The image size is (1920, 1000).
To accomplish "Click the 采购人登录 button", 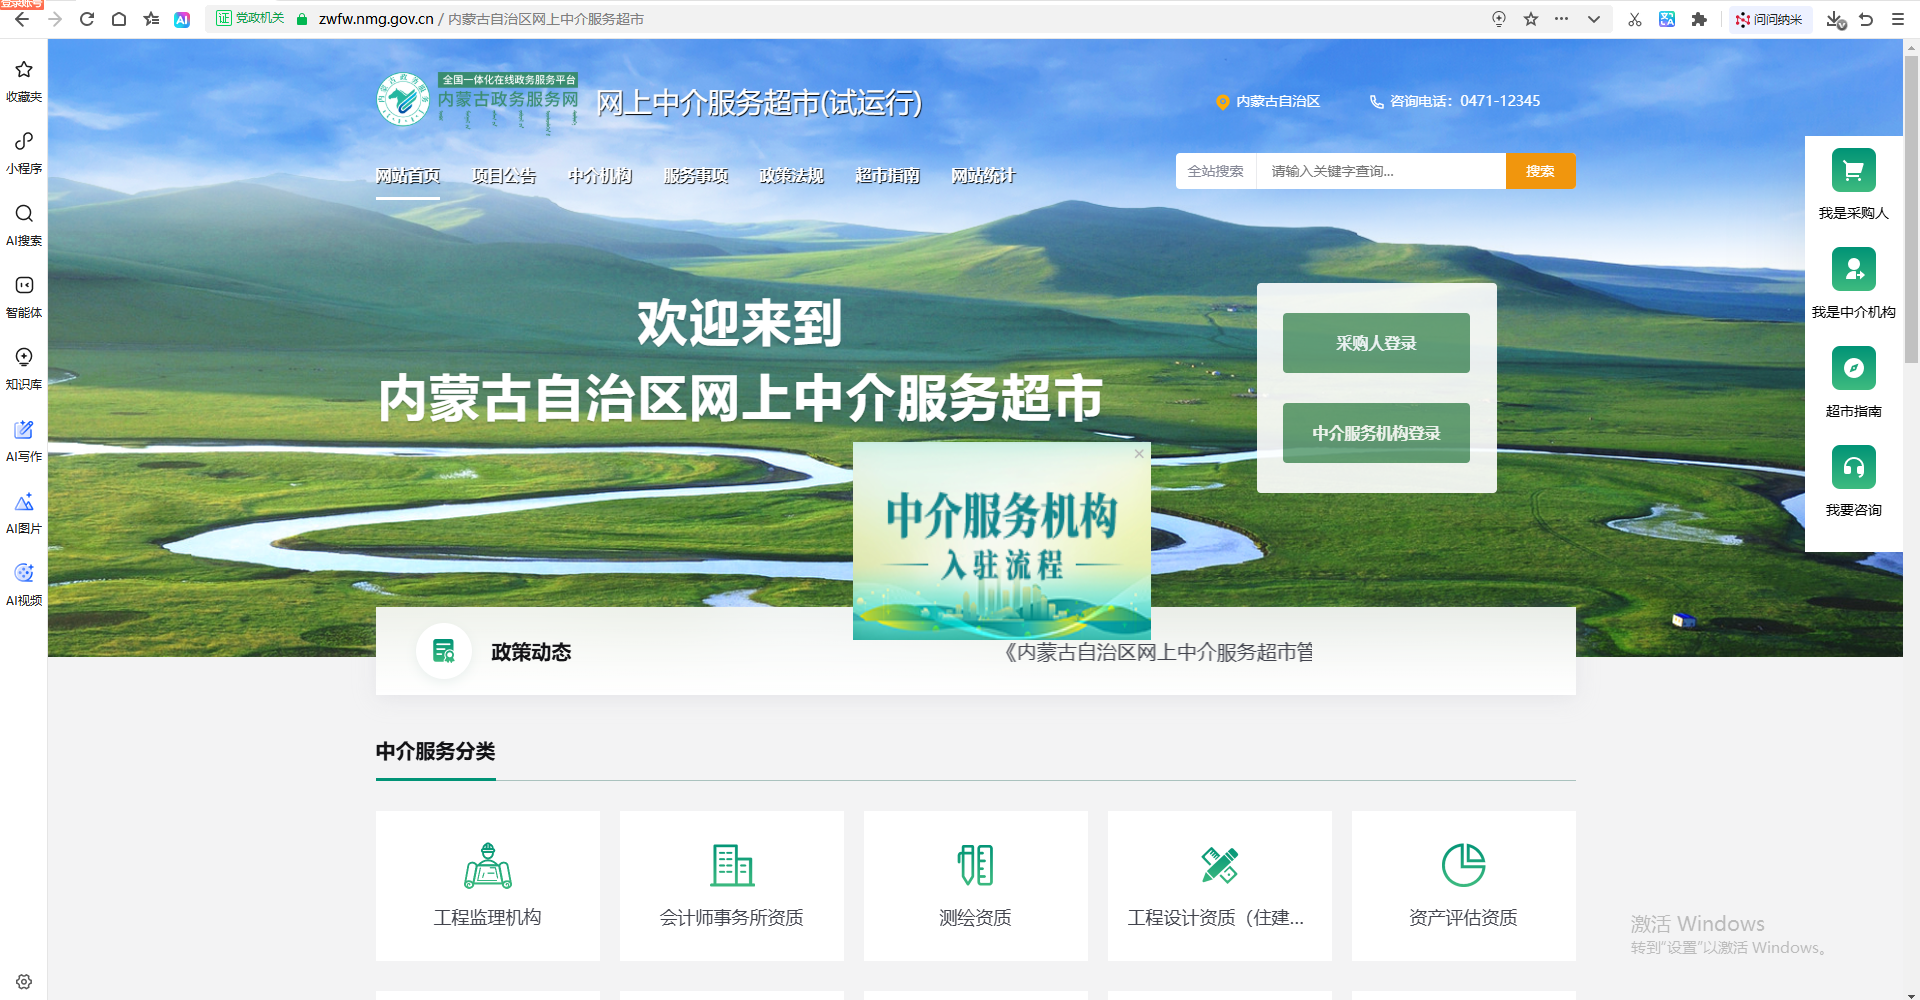I will [x=1376, y=343].
